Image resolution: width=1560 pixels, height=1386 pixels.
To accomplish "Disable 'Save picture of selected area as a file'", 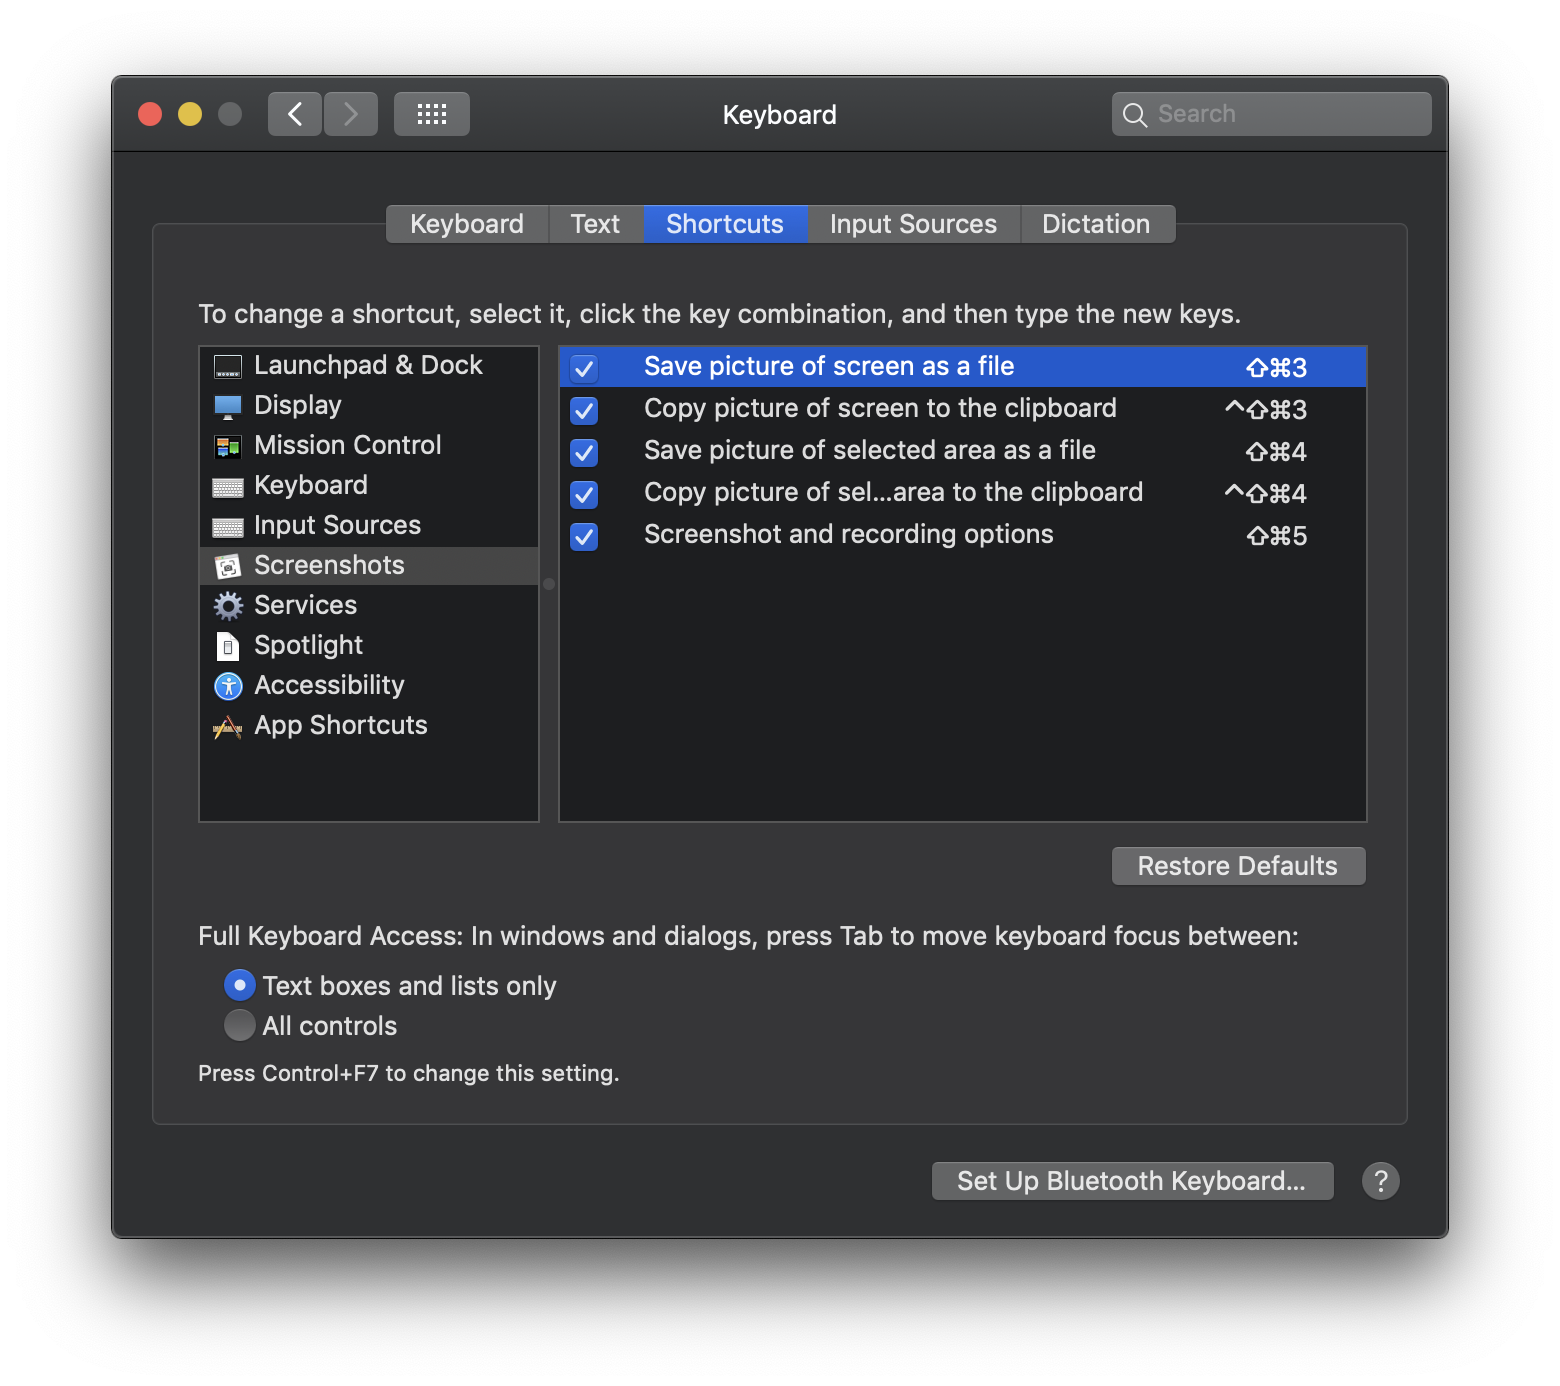I will [584, 452].
